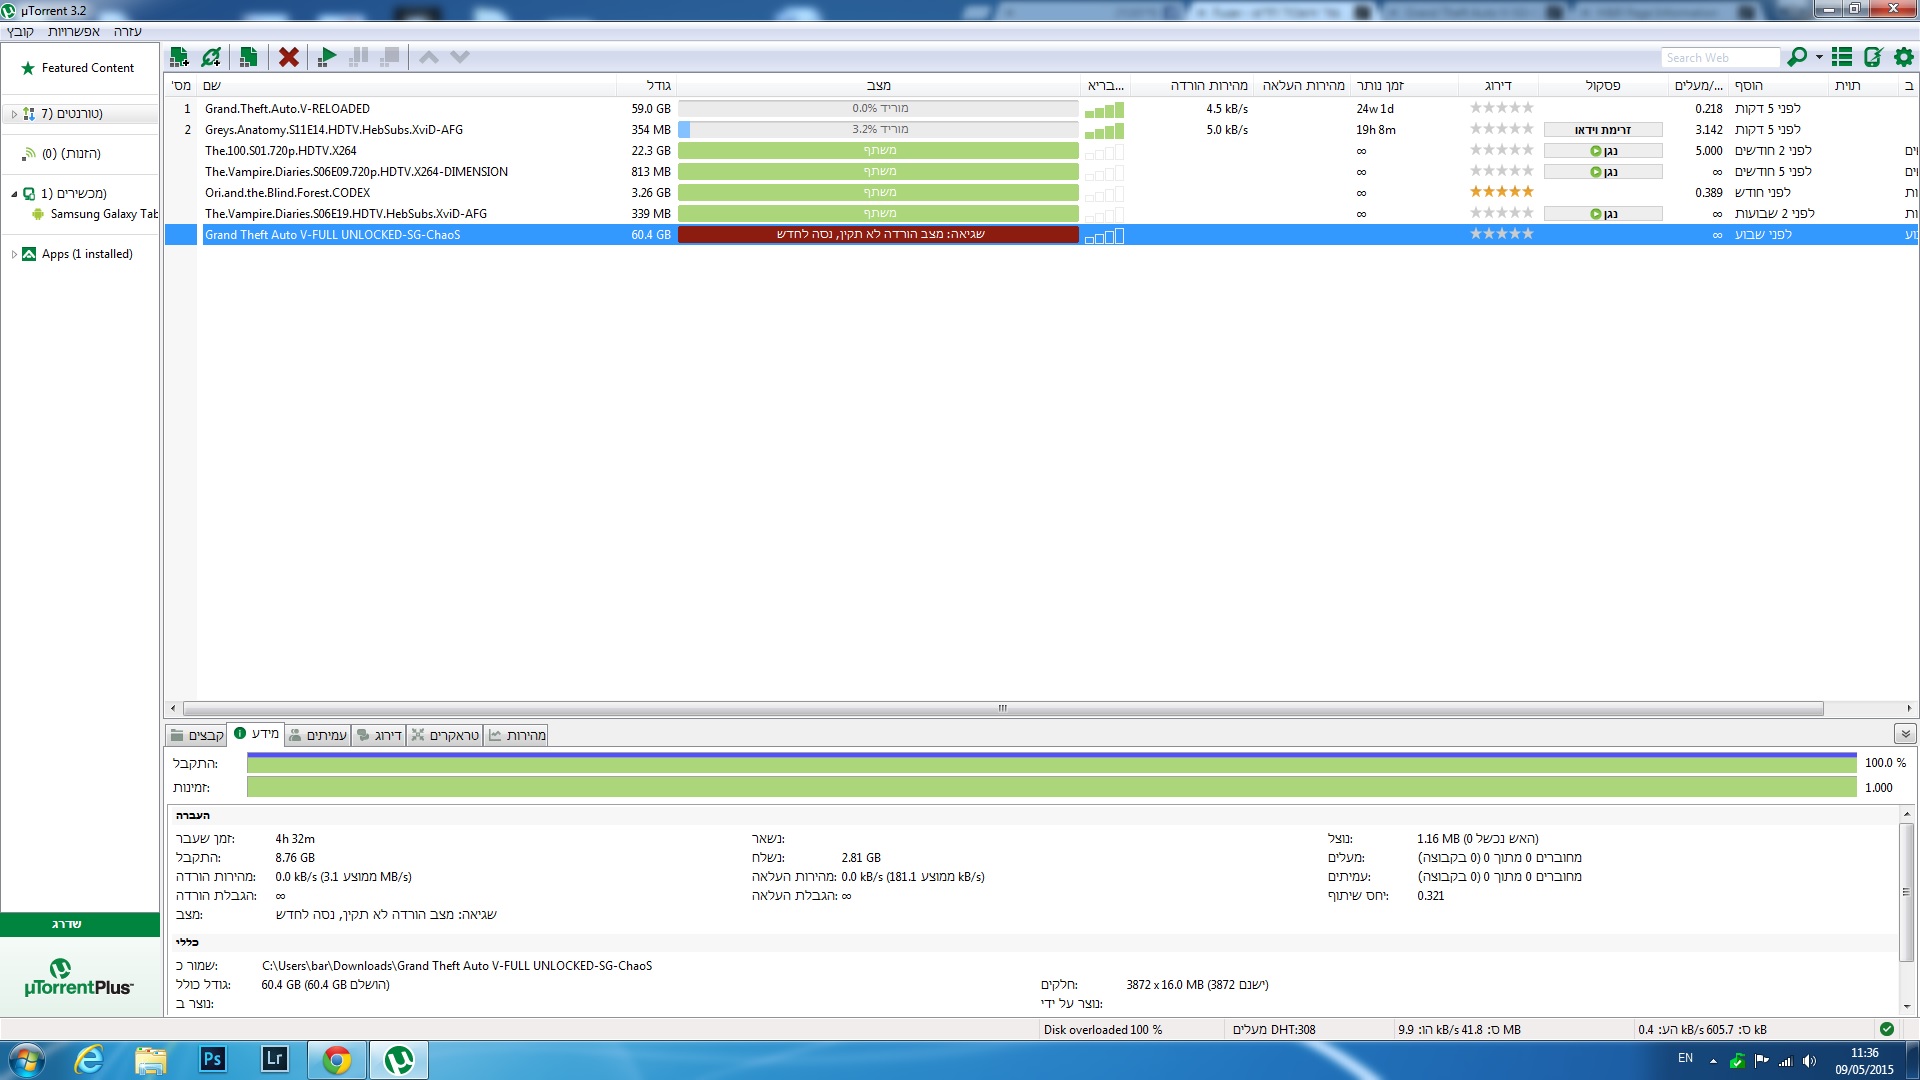This screenshot has width=1920, height=1080.
Task: Open the קובץ menu
Action: tap(21, 31)
